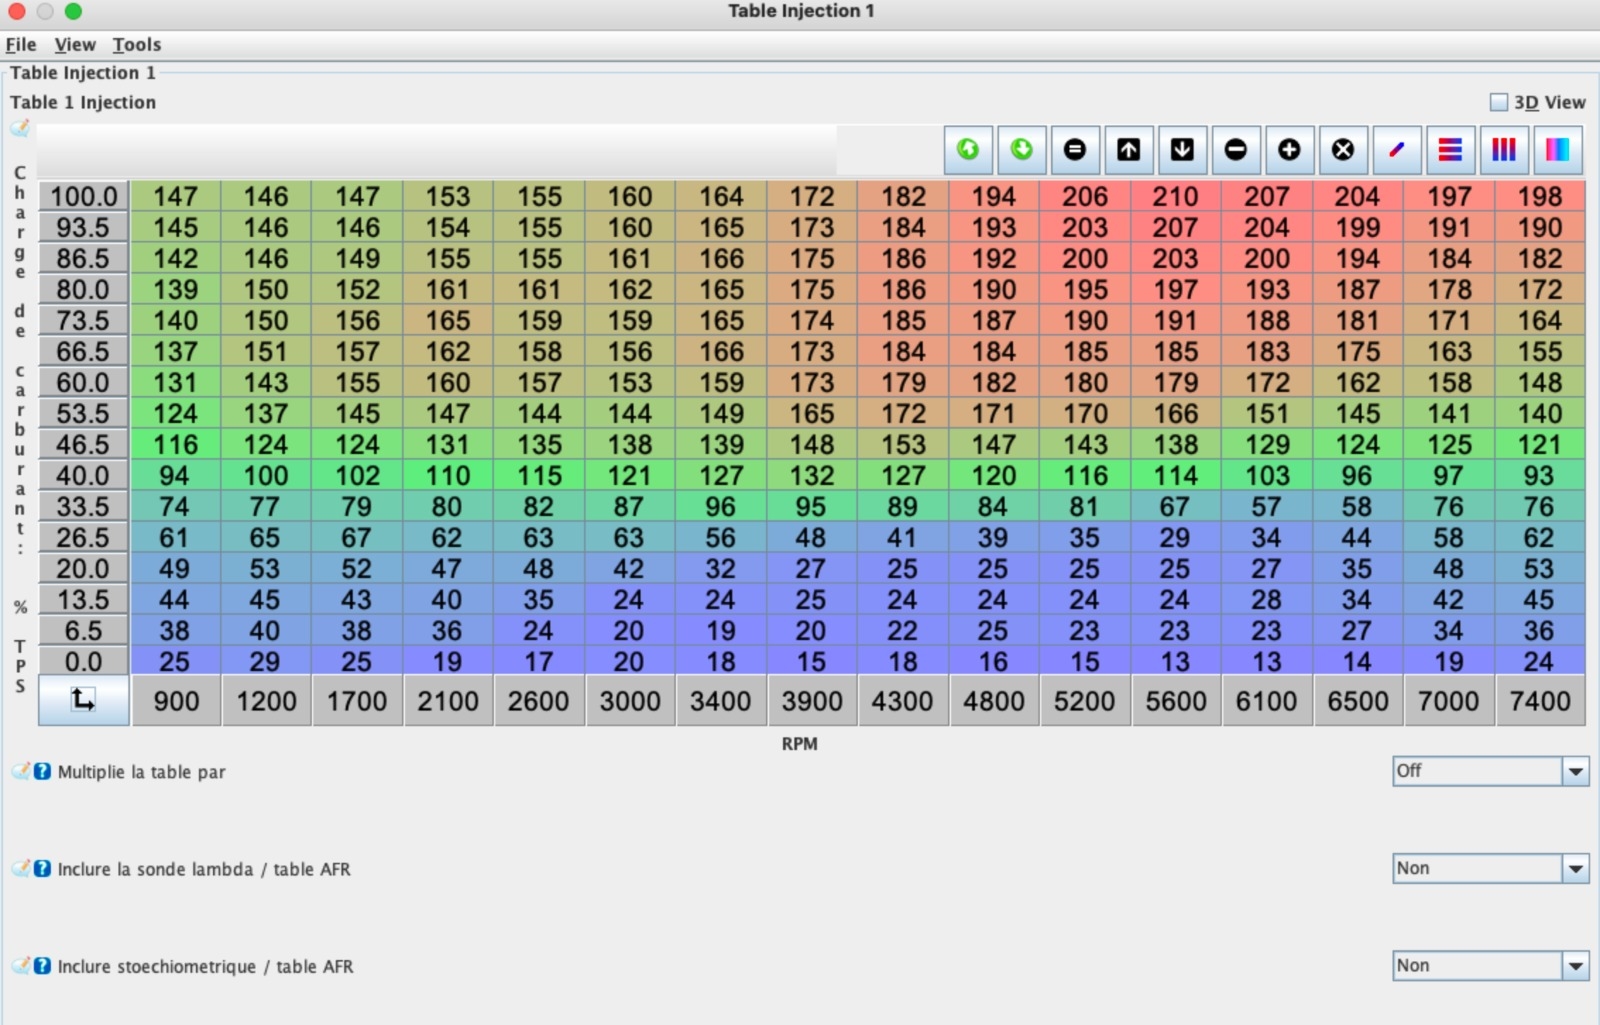
Task: Click the black square down-arrow icon
Action: click(1182, 150)
